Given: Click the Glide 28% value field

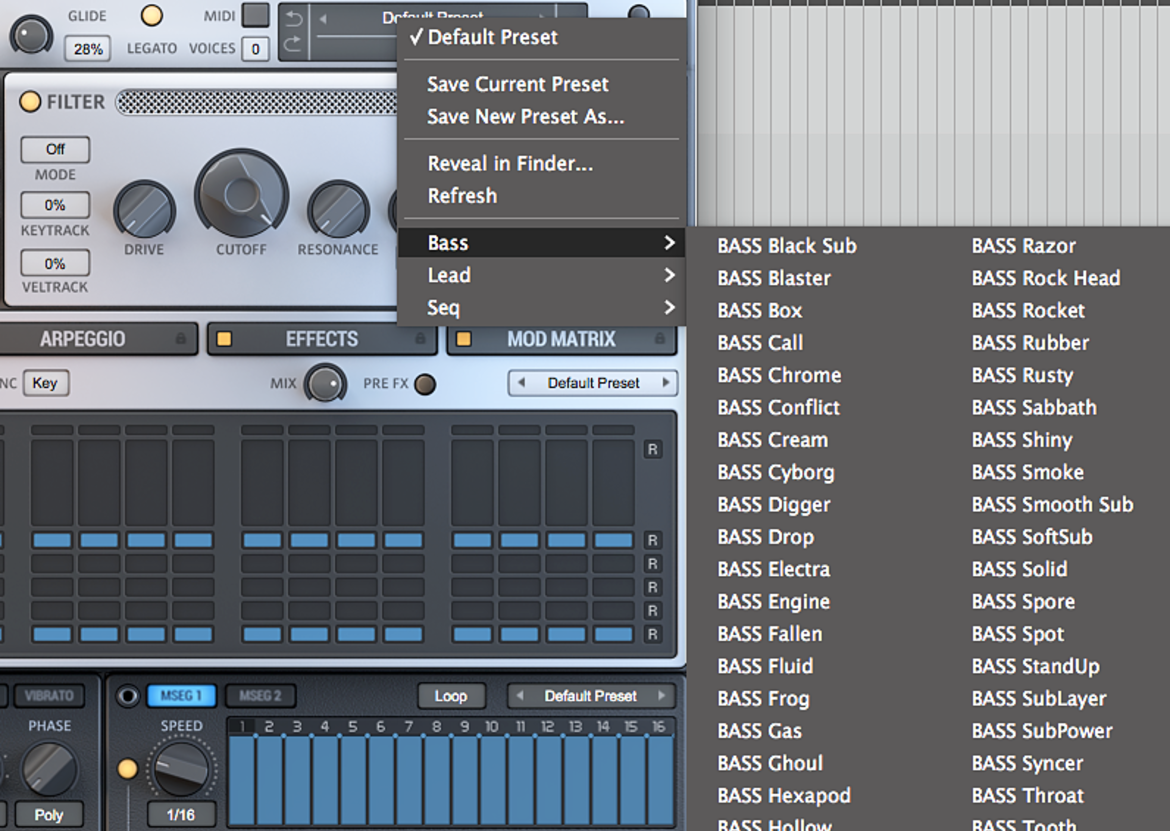Looking at the screenshot, I should [x=88, y=49].
